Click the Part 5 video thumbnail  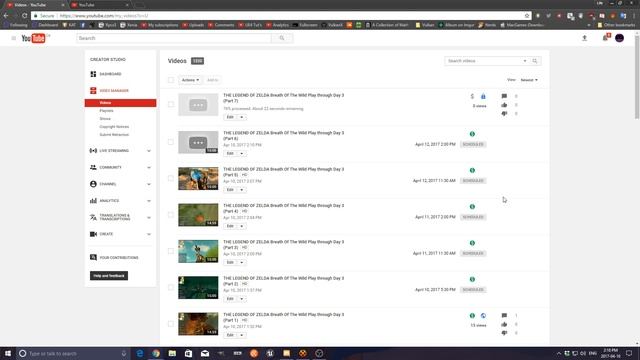(x=198, y=178)
